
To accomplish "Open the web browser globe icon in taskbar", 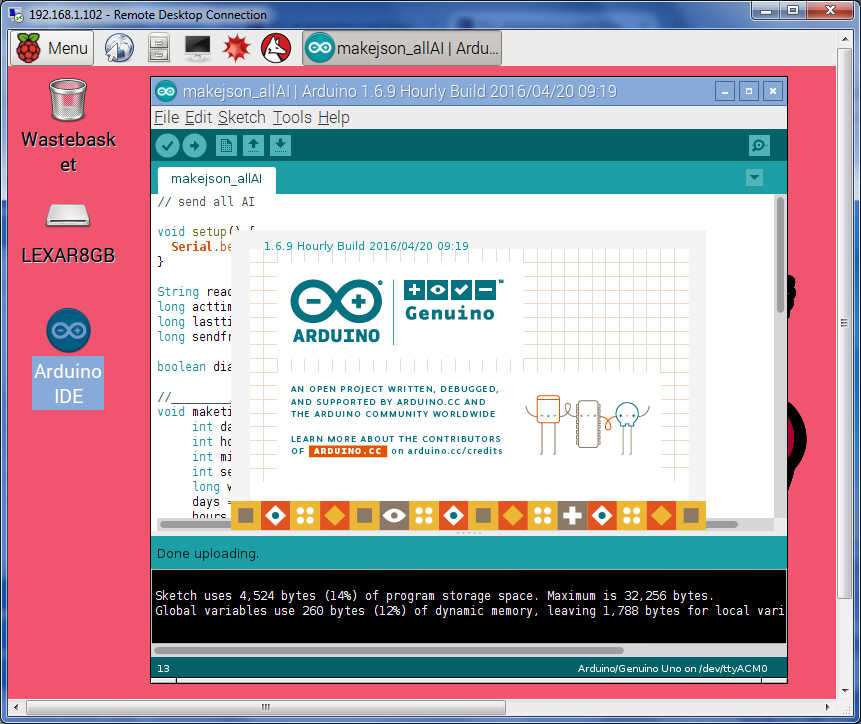I will (119, 47).
